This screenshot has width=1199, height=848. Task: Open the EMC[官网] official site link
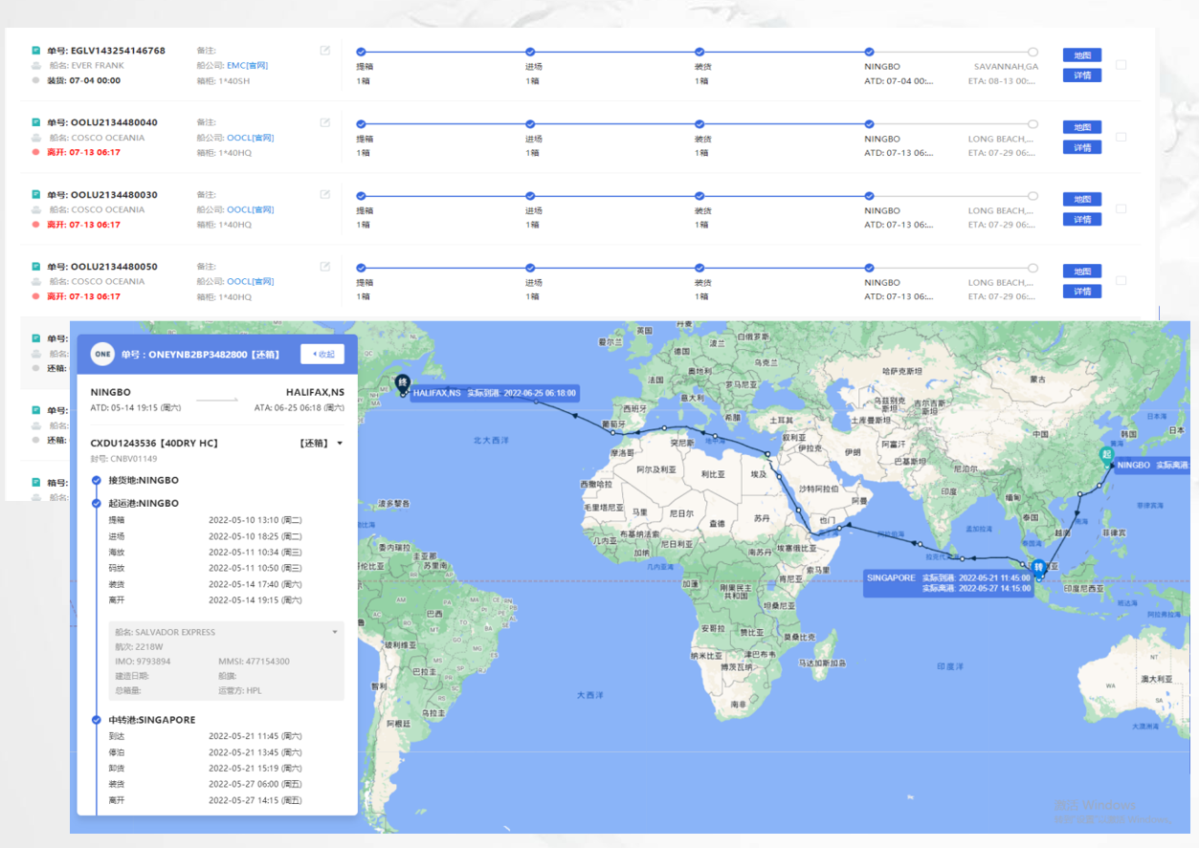247,66
